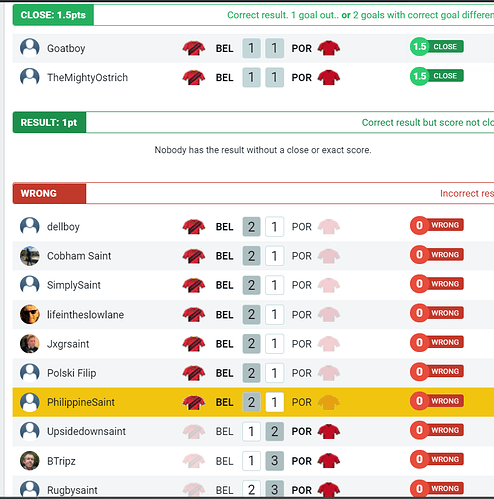
Task: Click SimplySaint's Belgium score box showing 2
Action: click(x=251, y=285)
